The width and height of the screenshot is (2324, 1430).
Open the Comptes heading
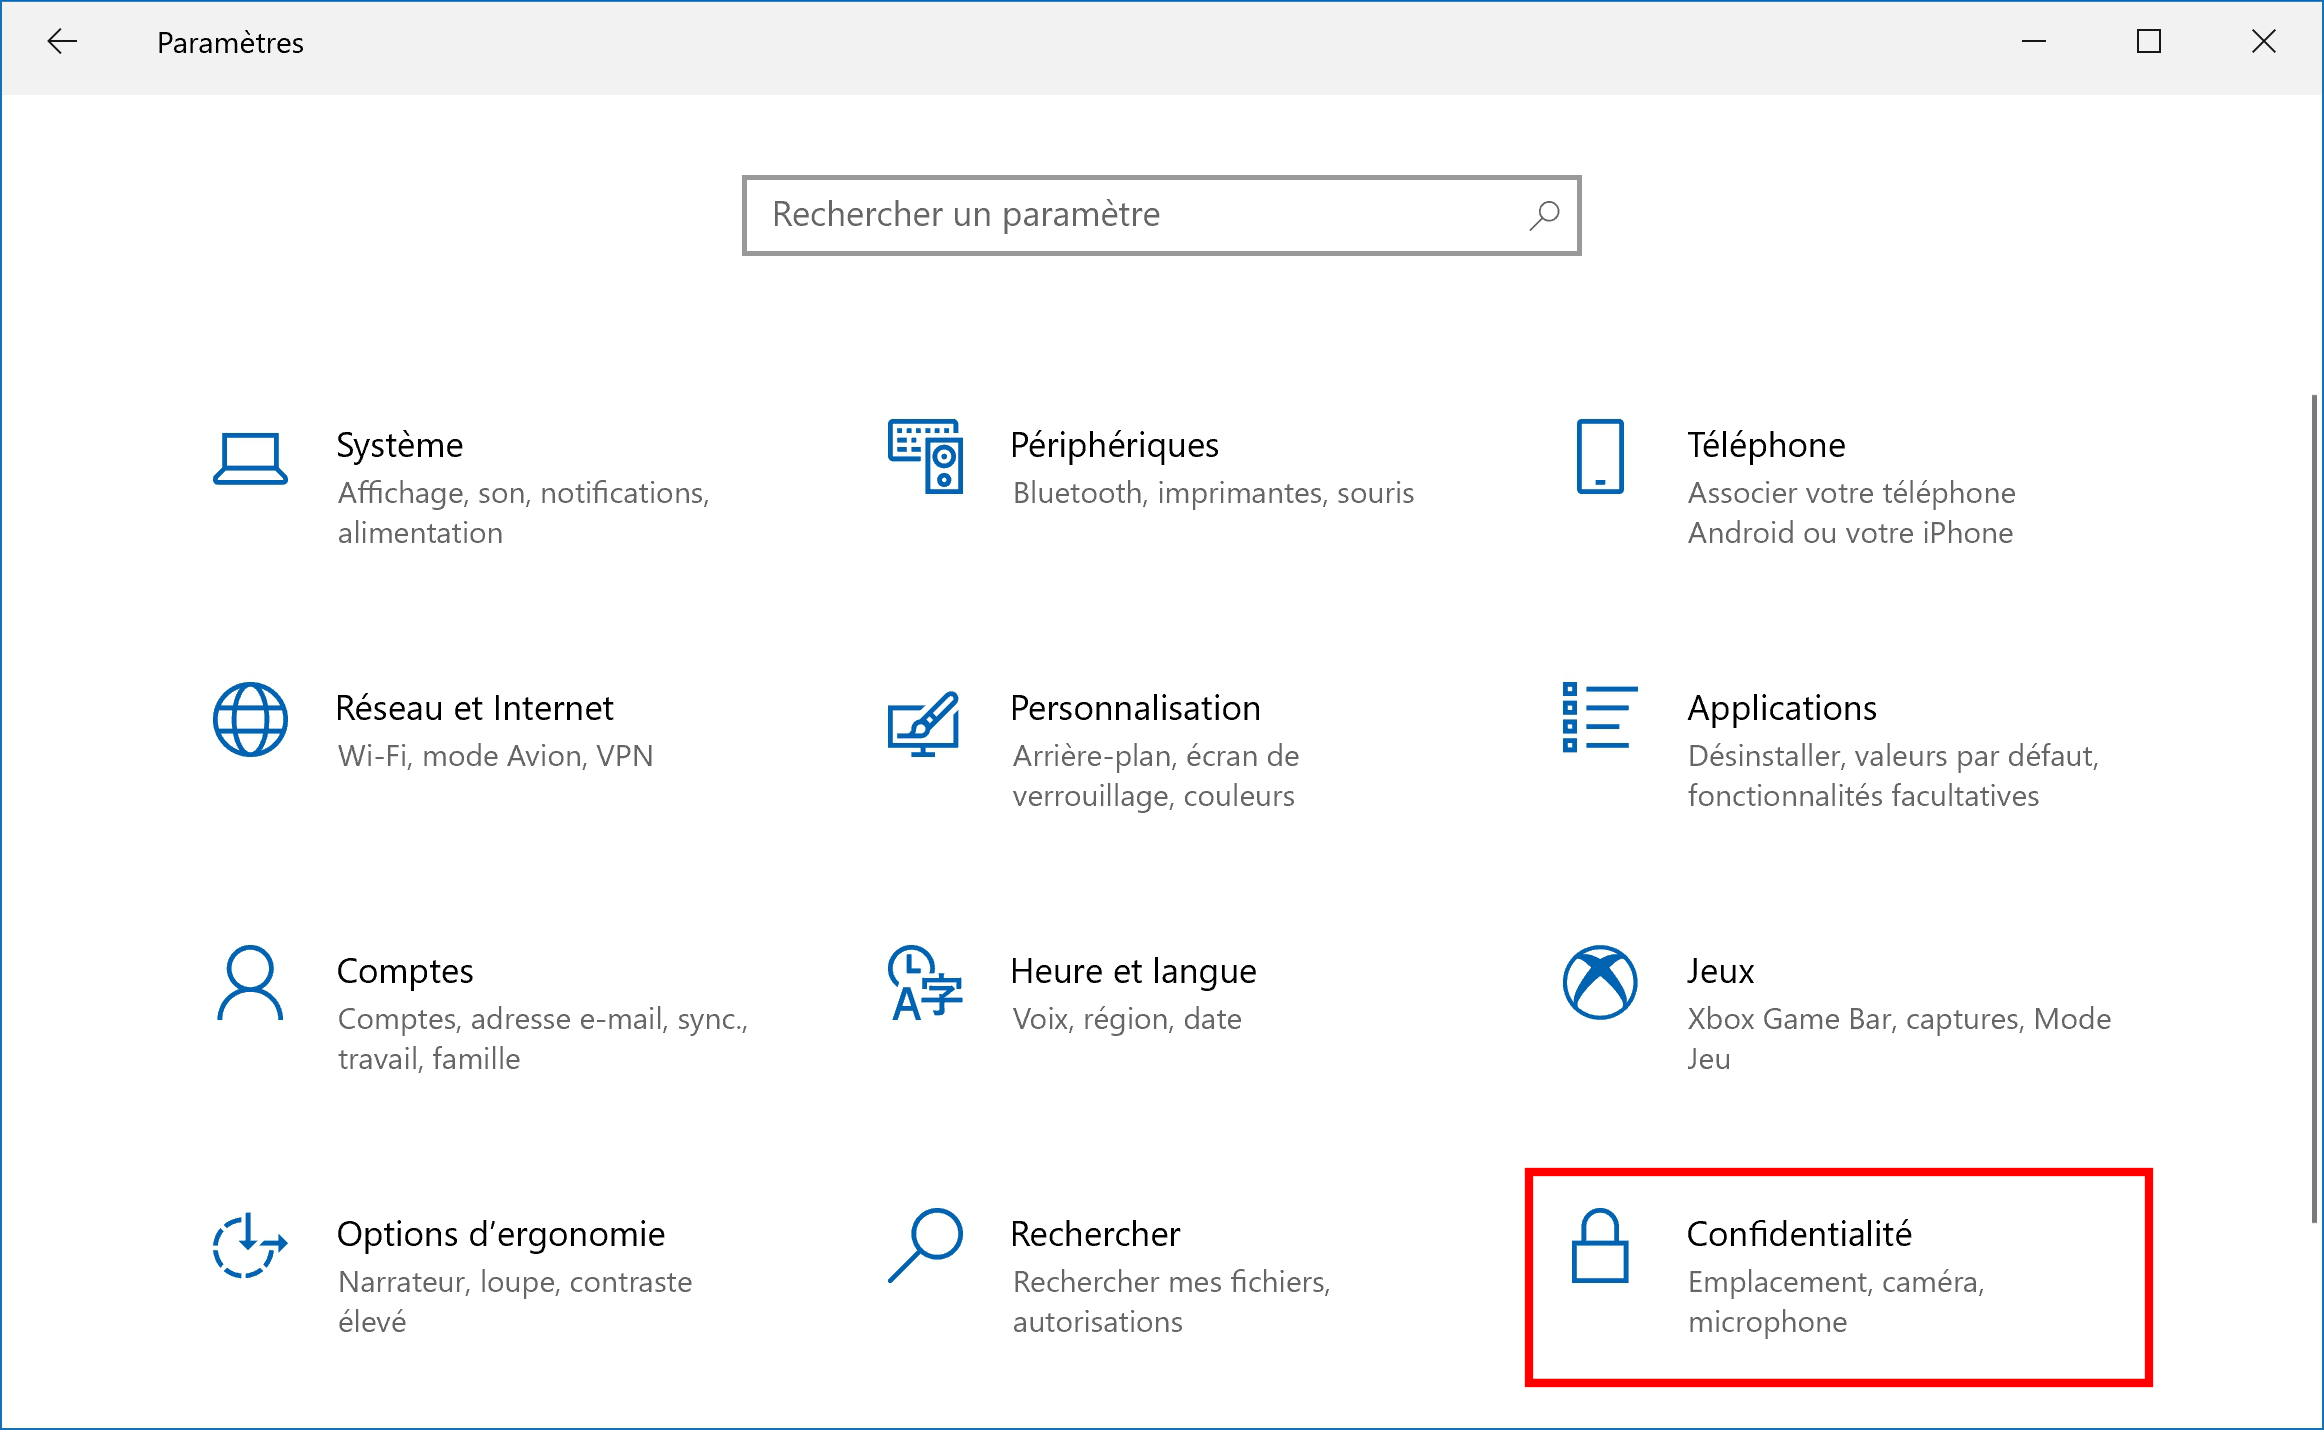(x=404, y=971)
